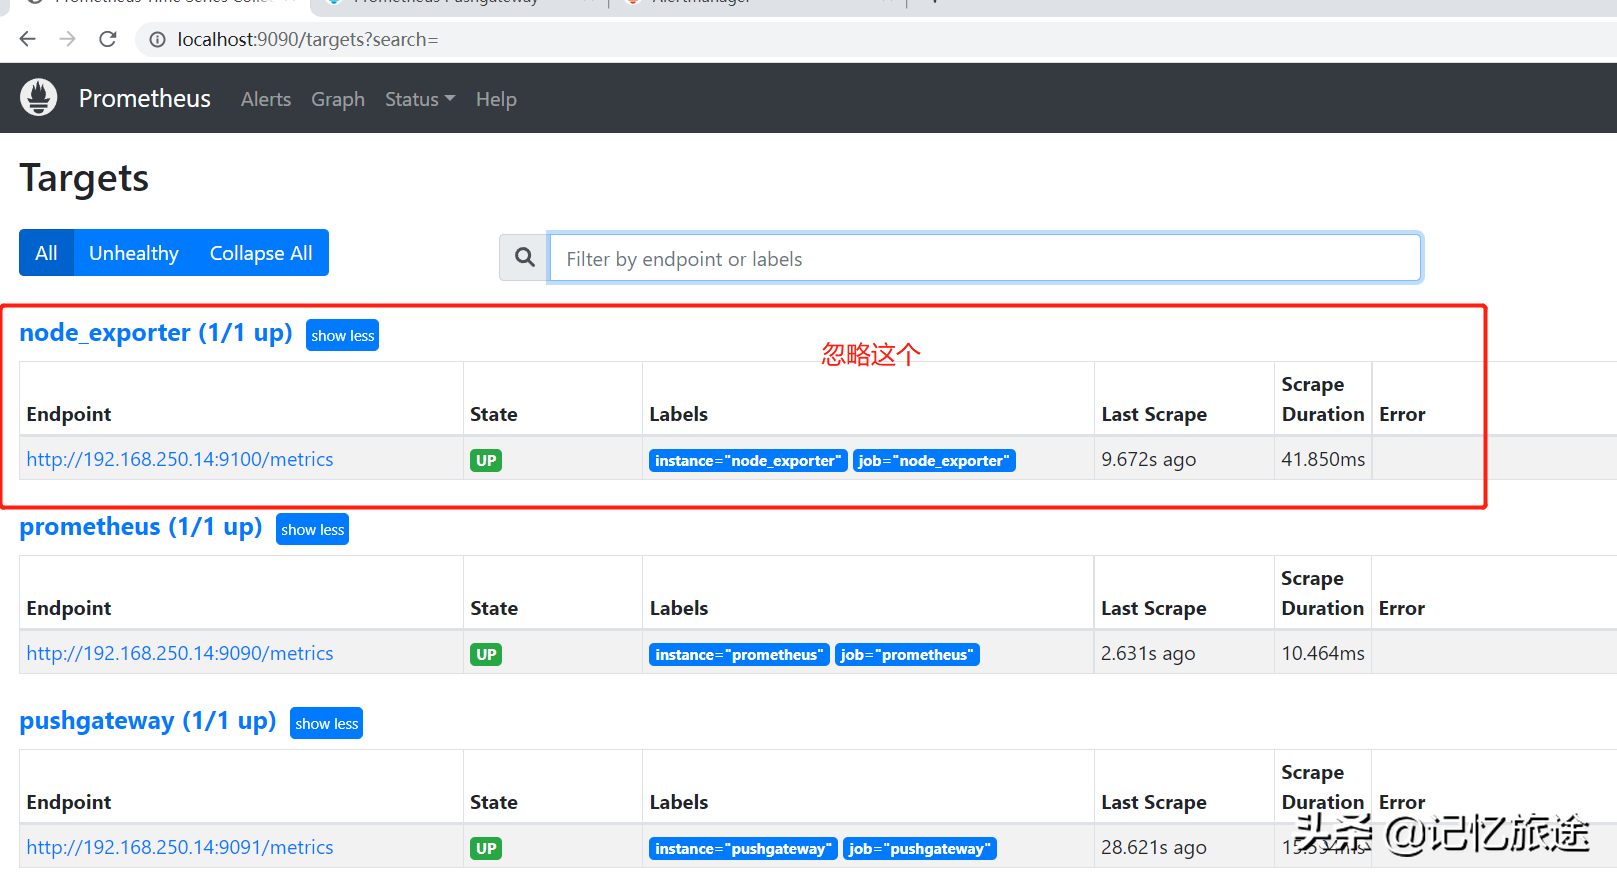1617x880 pixels.
Task: Show only Unhealthy targets
Action: (134, 253)
